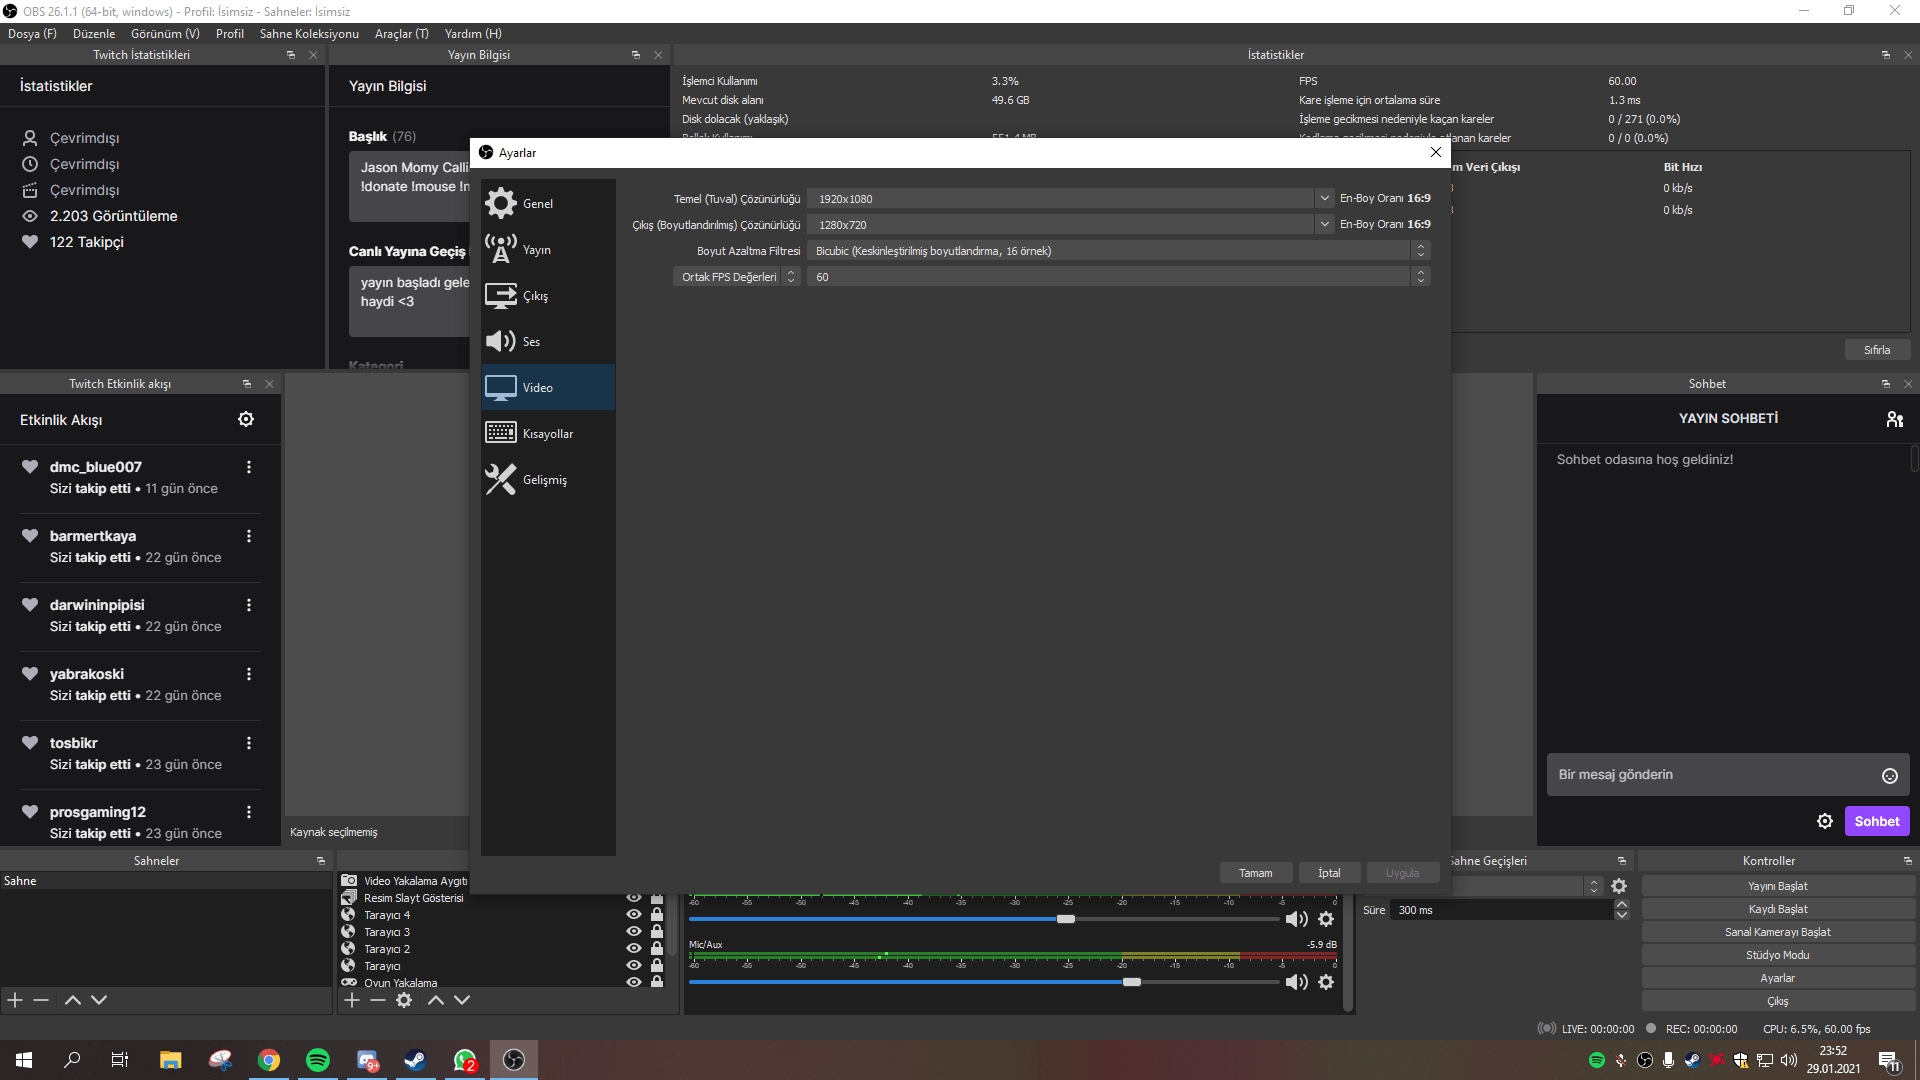Expand Çıkış (Boyutlandırılmış) Çözünürlüğü dropdown
The height and width of the screenshot is (1080, 1920).
[x=1325, y=224]
